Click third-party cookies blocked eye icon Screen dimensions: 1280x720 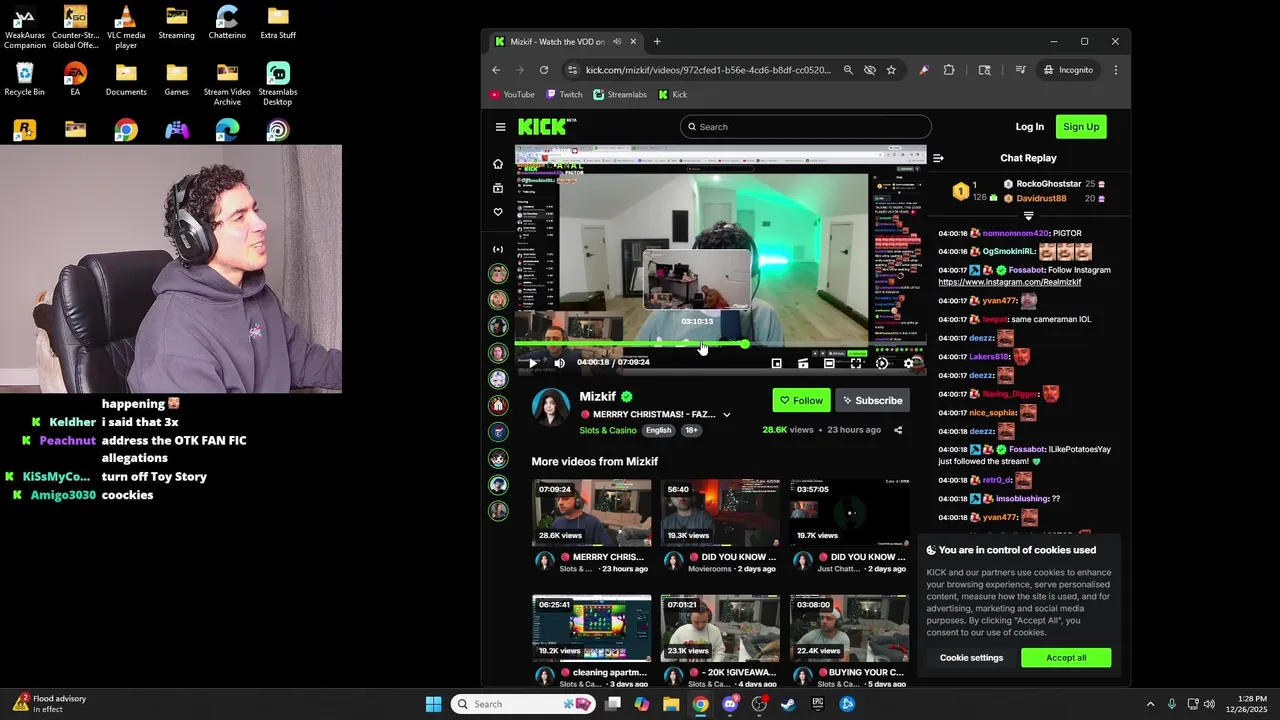(x=870, y=70)
